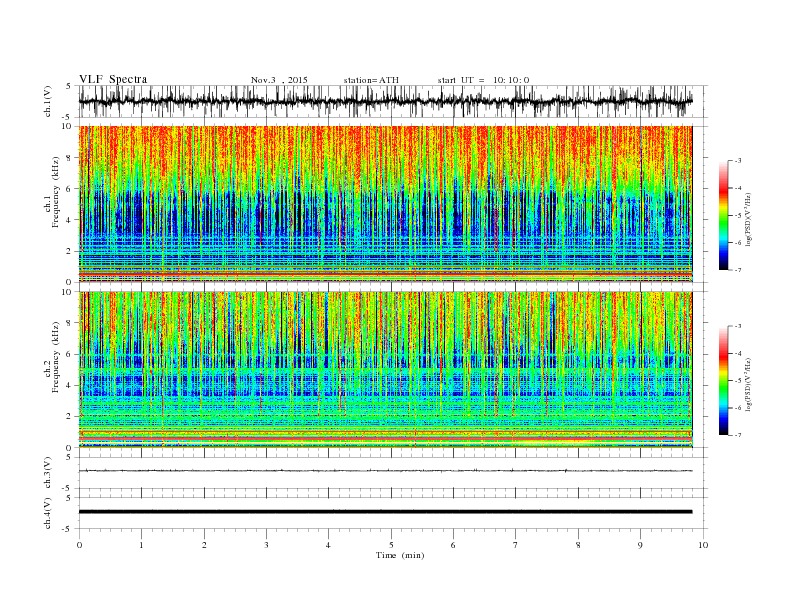Screen dimensions: 792x612
Task: Click the ch.2 'log(PSD)(V²/Hz)' colorbar label
Action: pyautogui.click(x=749, y=384)
